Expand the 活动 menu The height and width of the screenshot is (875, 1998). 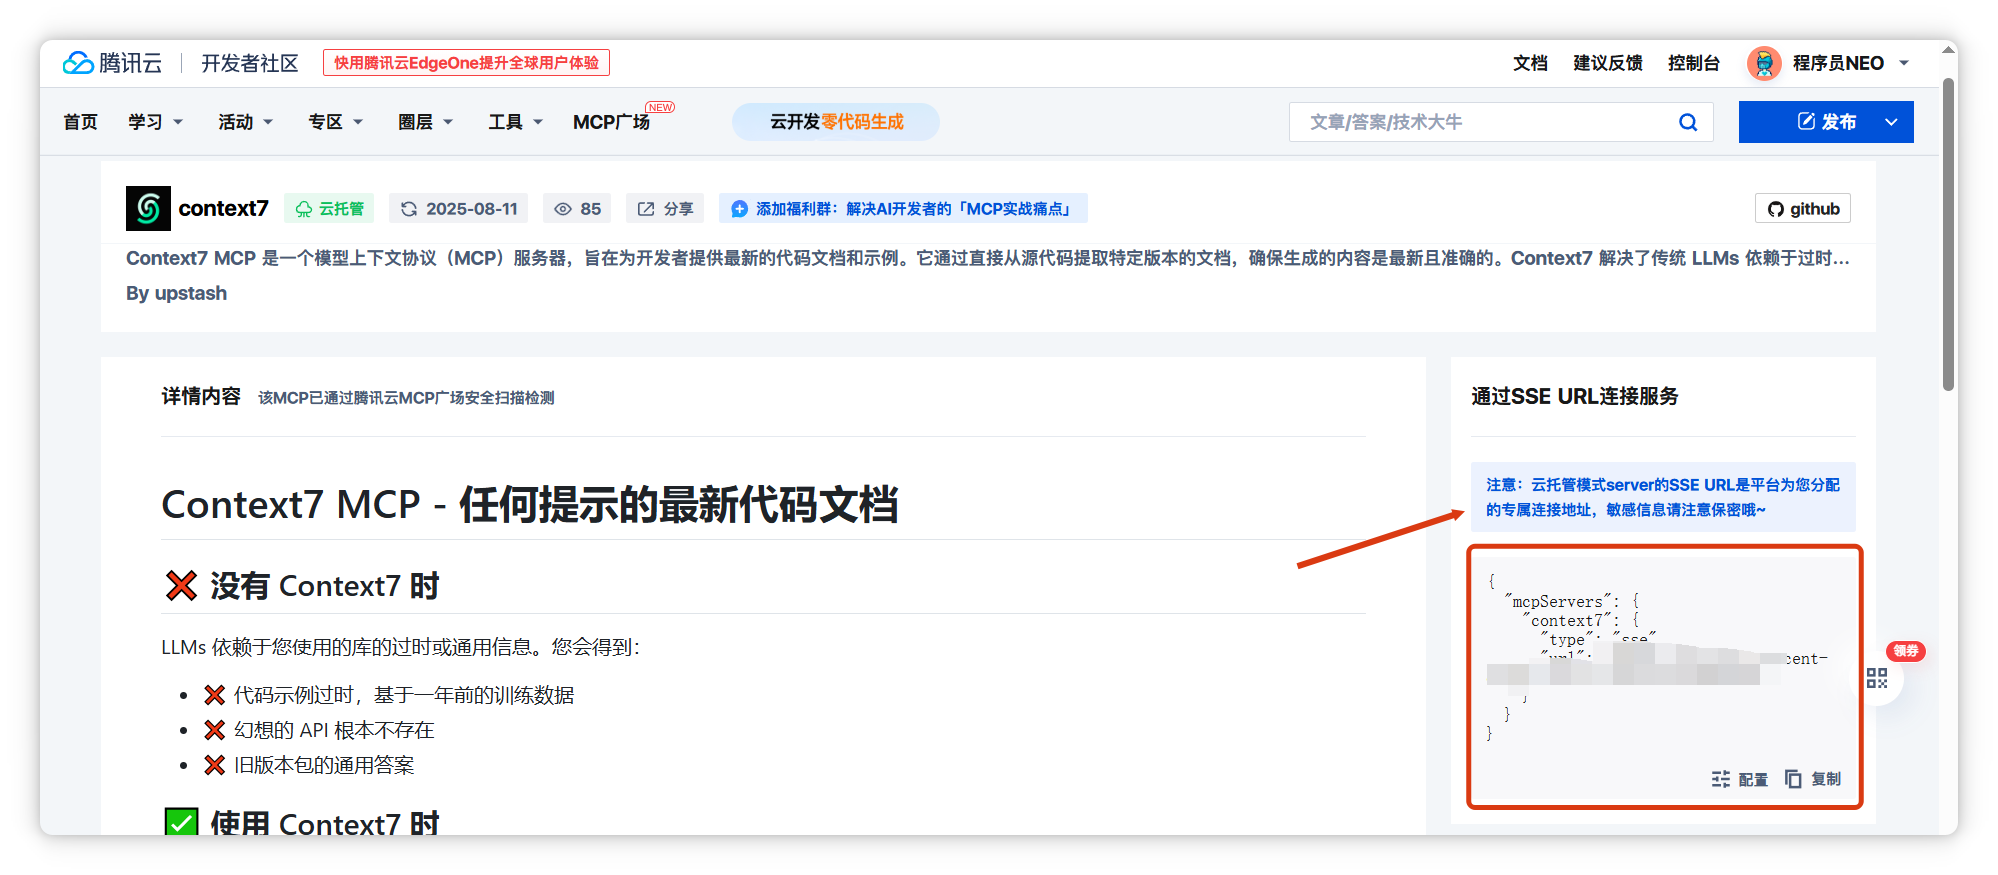[x=245, y=122]
